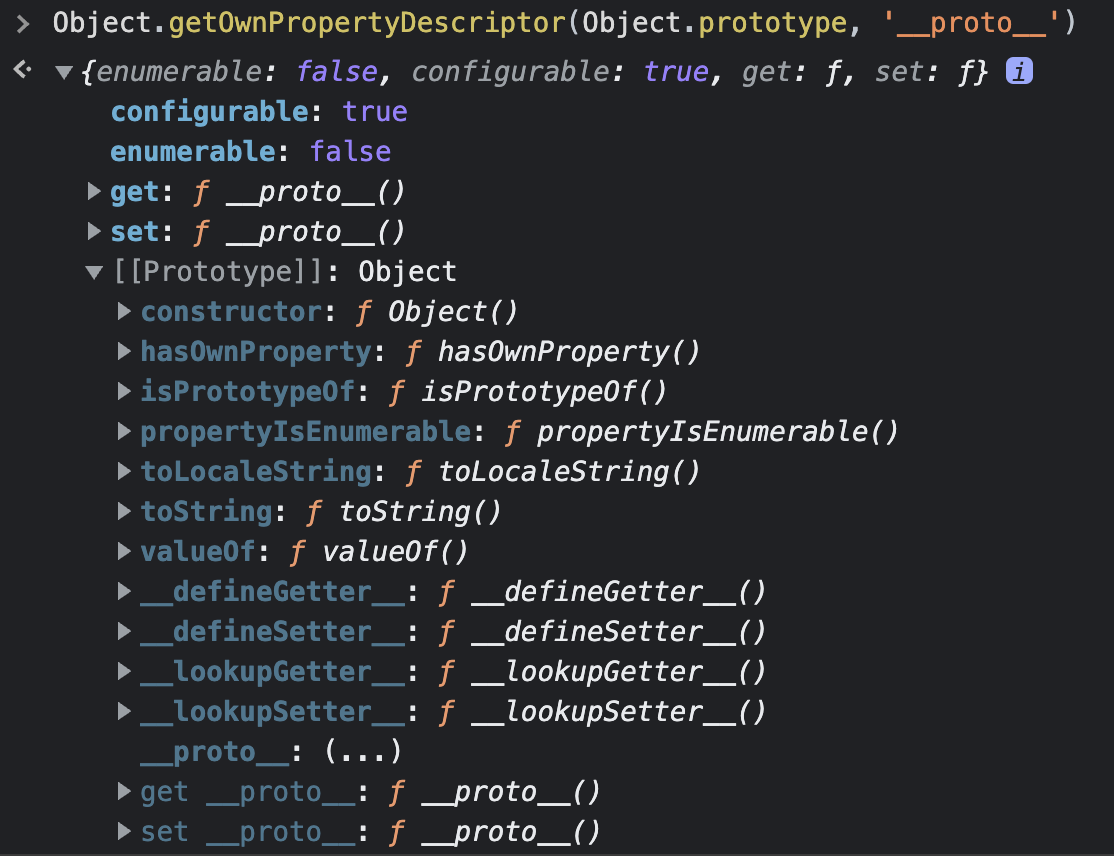Expand the __defineGetter__ function row
This screenshot has width=1114, height=856.
click(x=124, y=590)
